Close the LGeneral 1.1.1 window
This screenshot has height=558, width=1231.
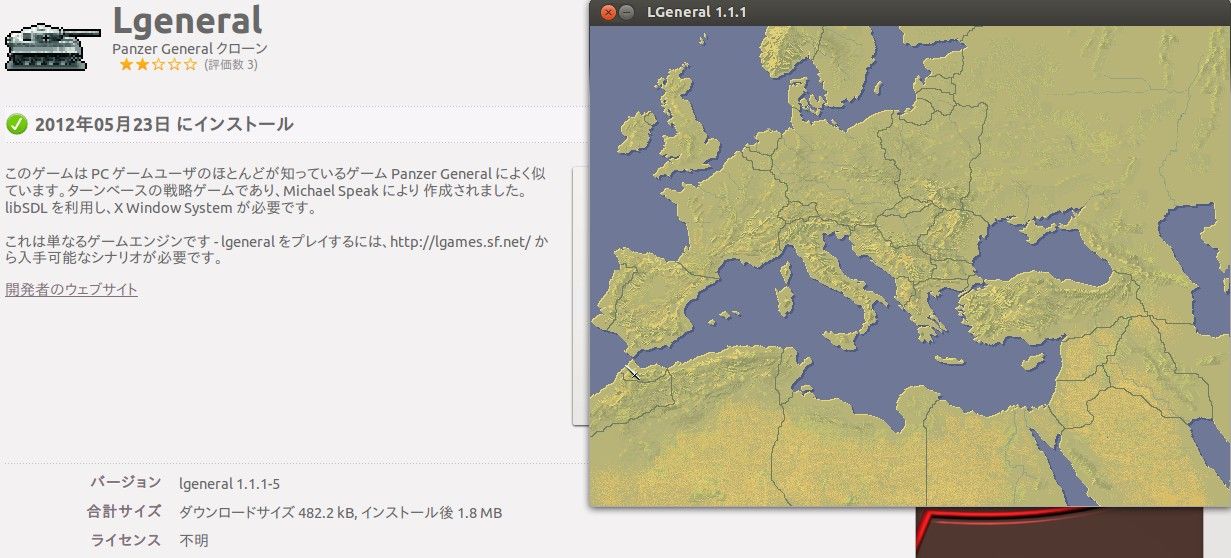click(x=608, y=12)
